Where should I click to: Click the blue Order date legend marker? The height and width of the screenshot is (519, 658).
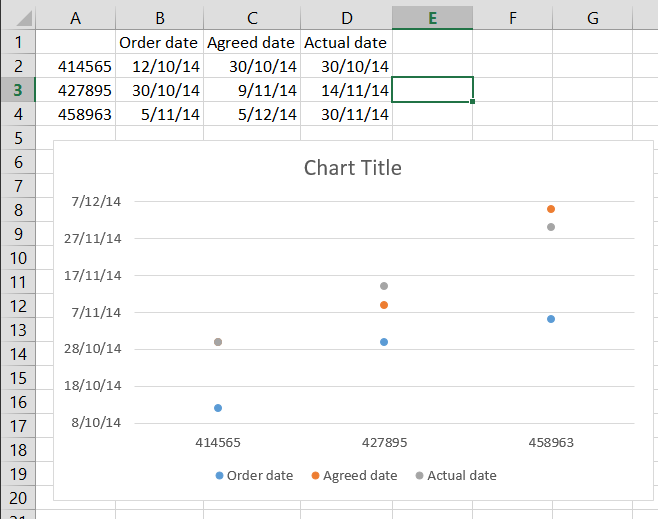[x=219, y=475]
